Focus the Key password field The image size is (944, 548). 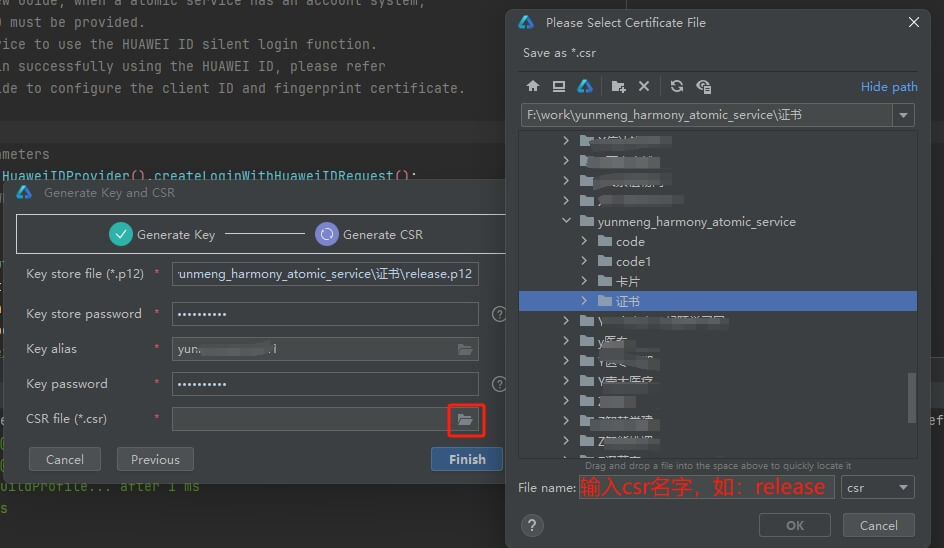pyautogui.click(x=325, y=384)
